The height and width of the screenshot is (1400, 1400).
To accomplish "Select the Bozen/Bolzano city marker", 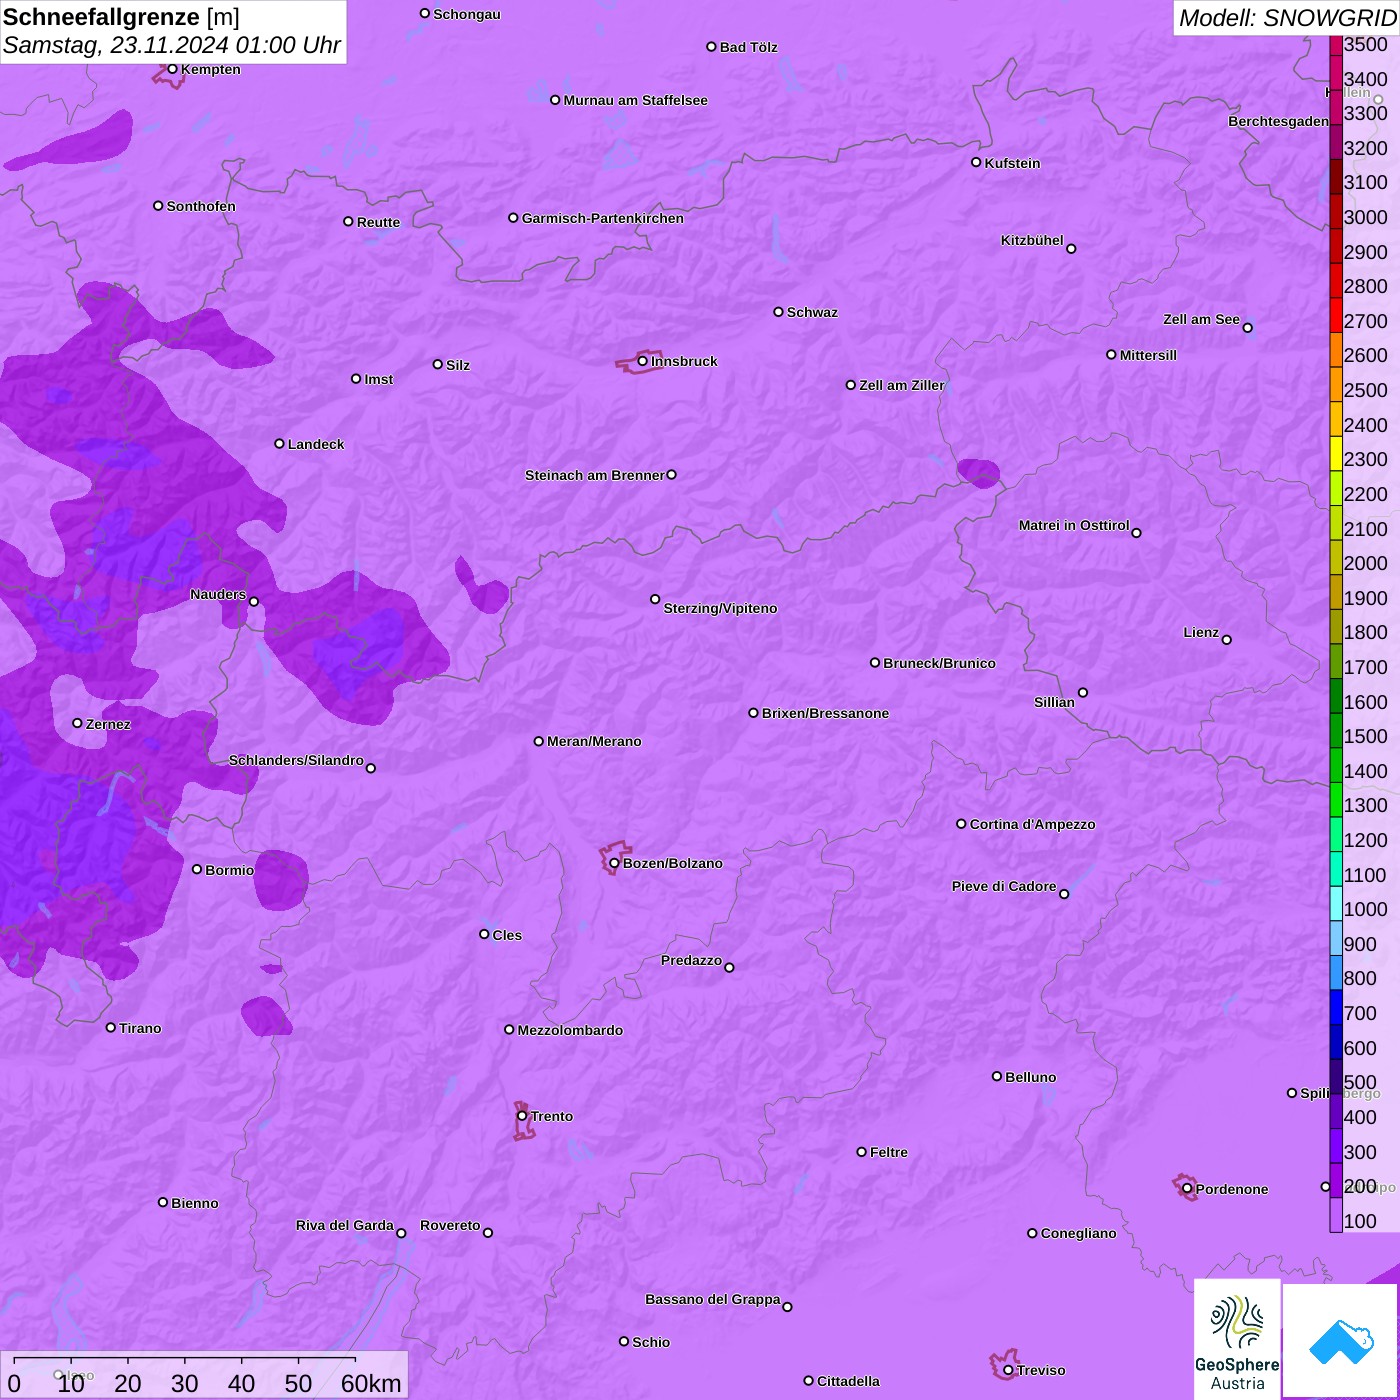I will pyautogui.click(x=614, y=863).
